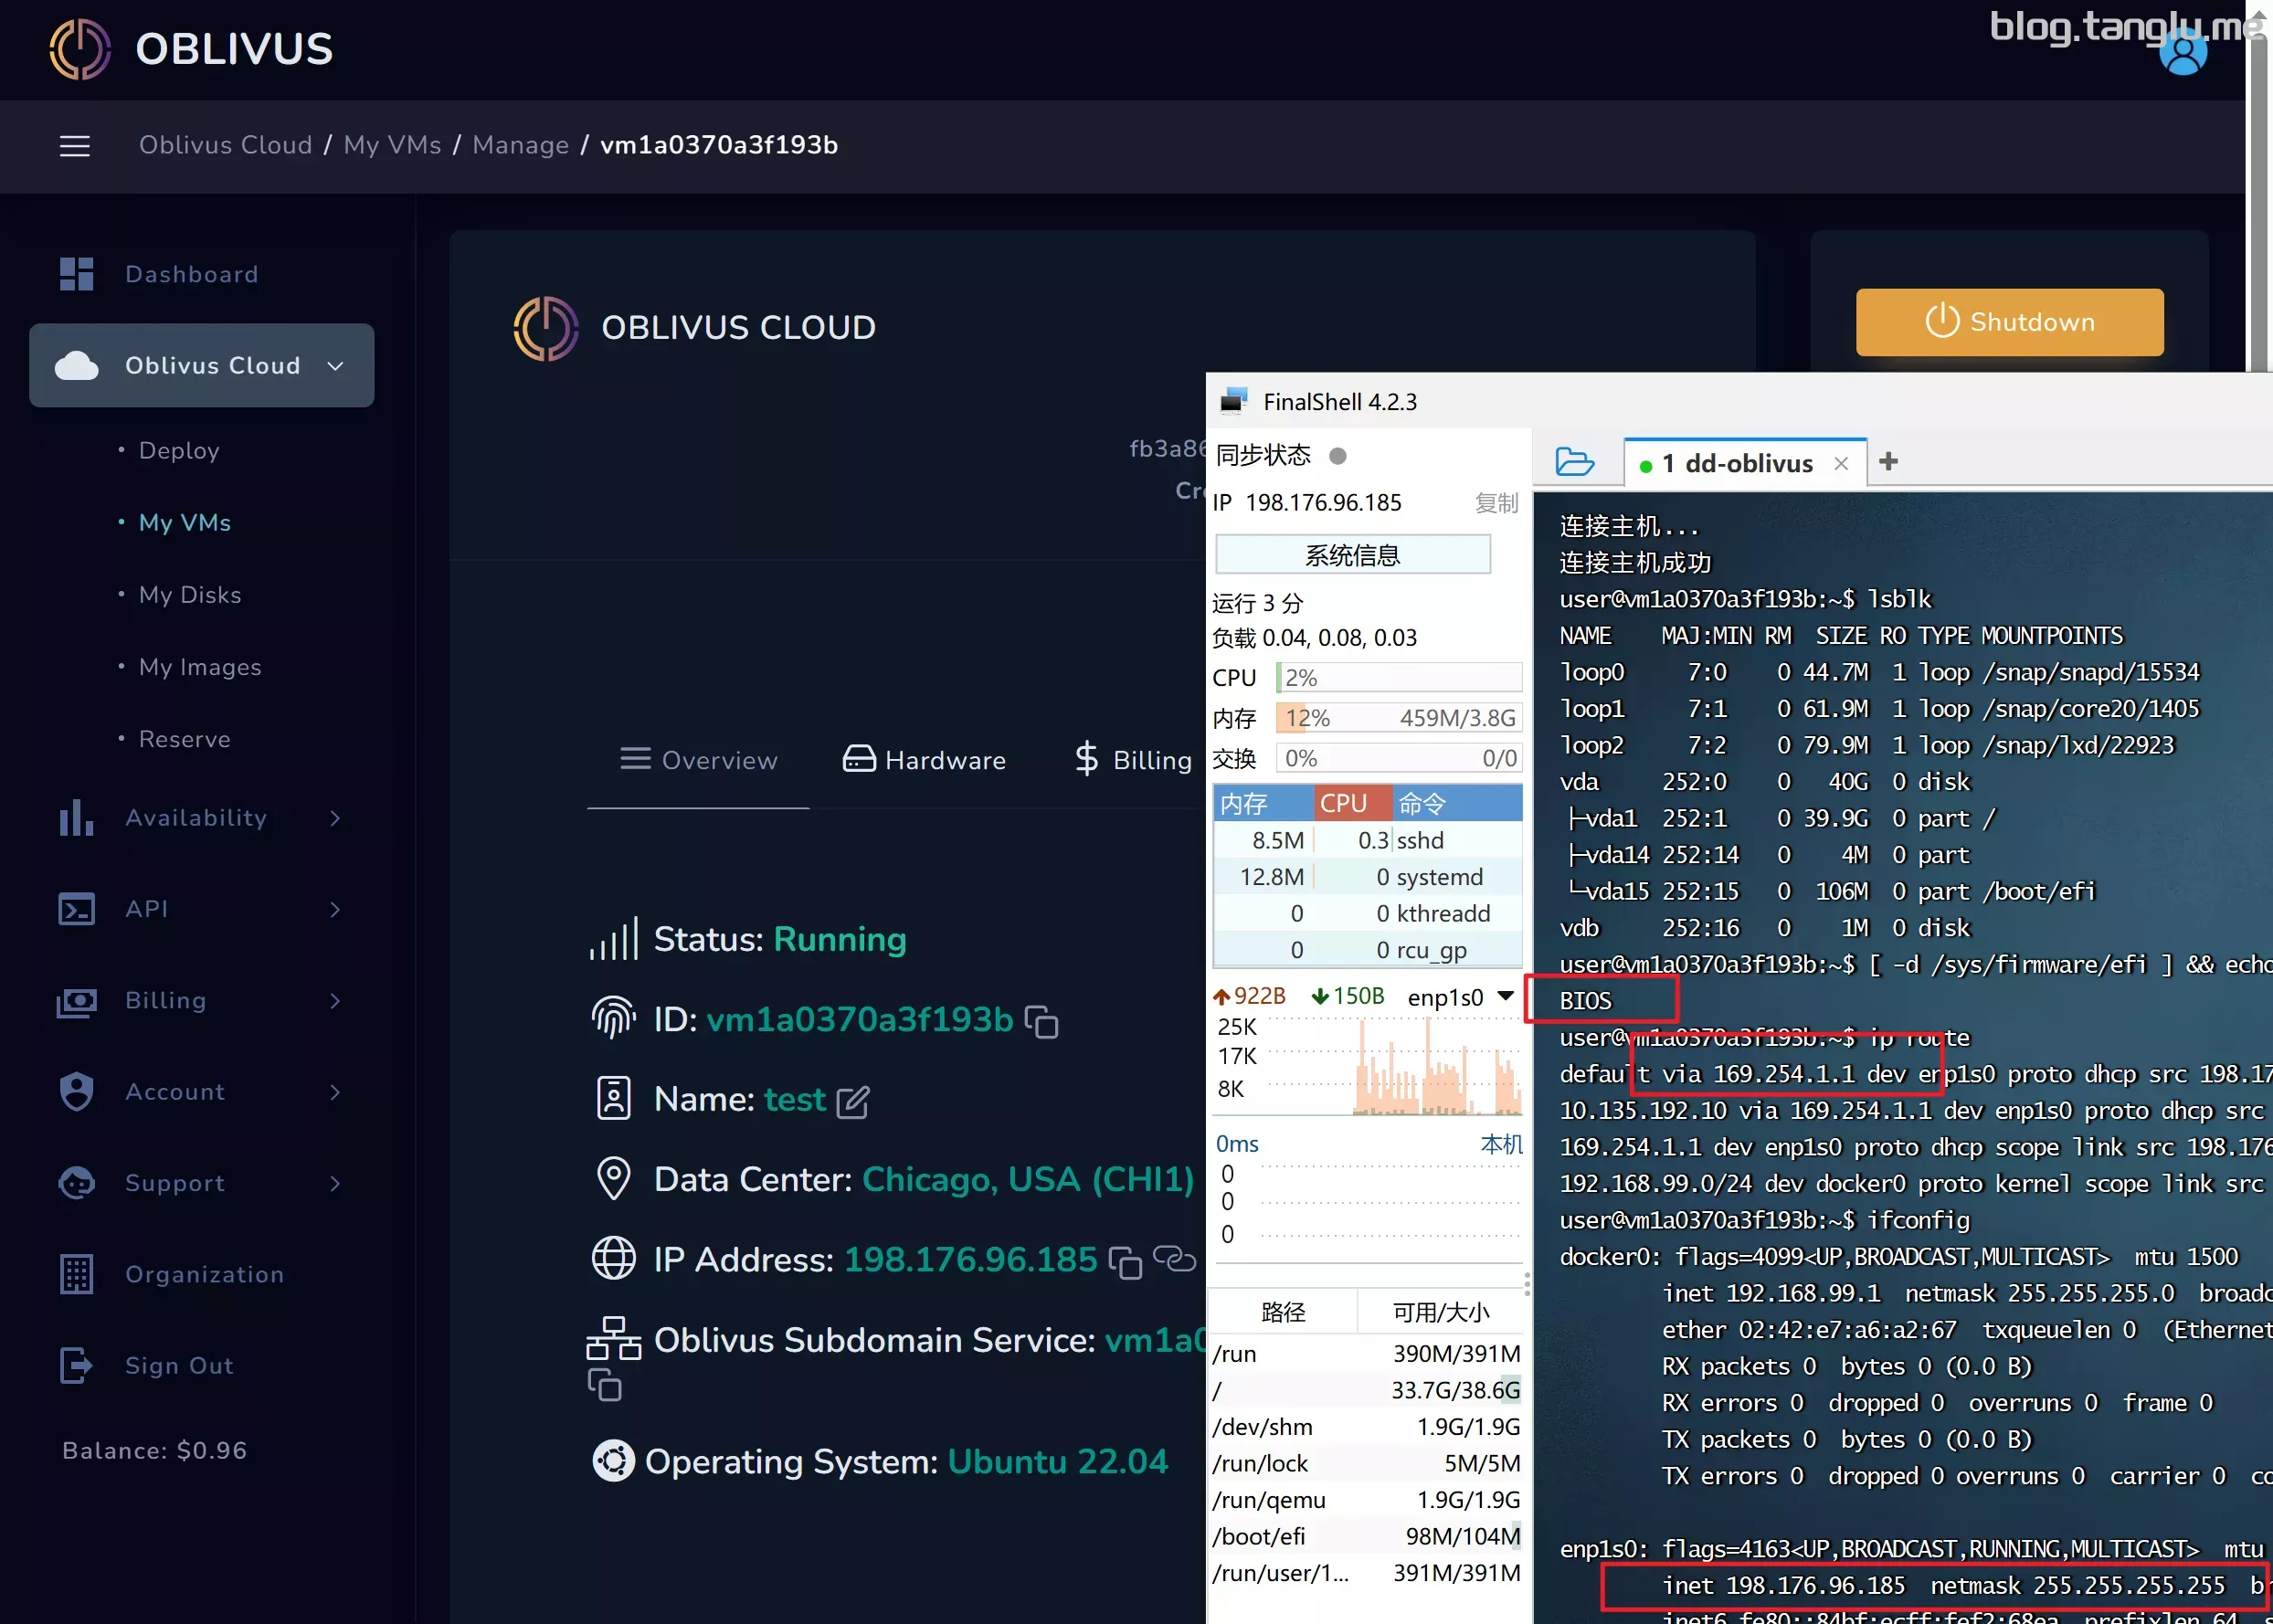Open My Images in the sidebar

pyautogui.click(x=200, y=666)
